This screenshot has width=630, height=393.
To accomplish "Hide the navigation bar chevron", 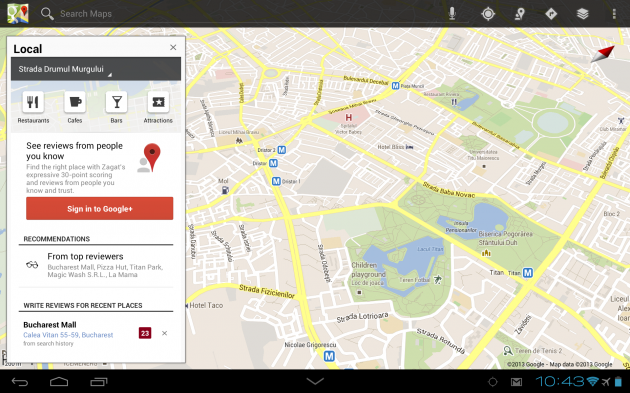I will point(315,381).
